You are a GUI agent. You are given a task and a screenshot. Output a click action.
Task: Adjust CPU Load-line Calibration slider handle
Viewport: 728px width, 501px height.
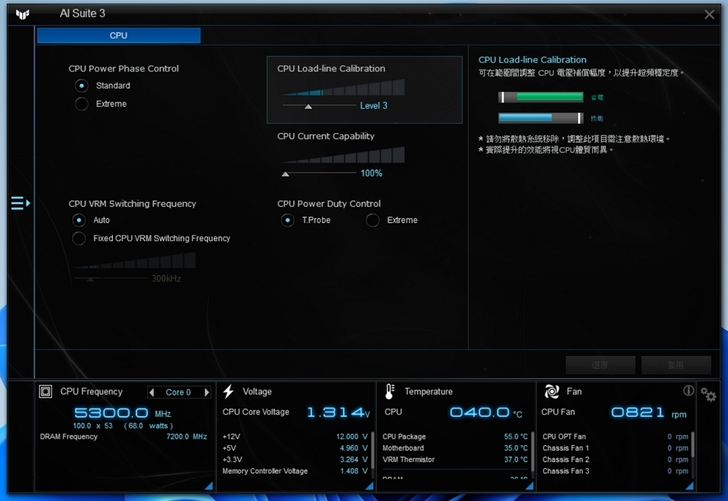coord(308,107)
